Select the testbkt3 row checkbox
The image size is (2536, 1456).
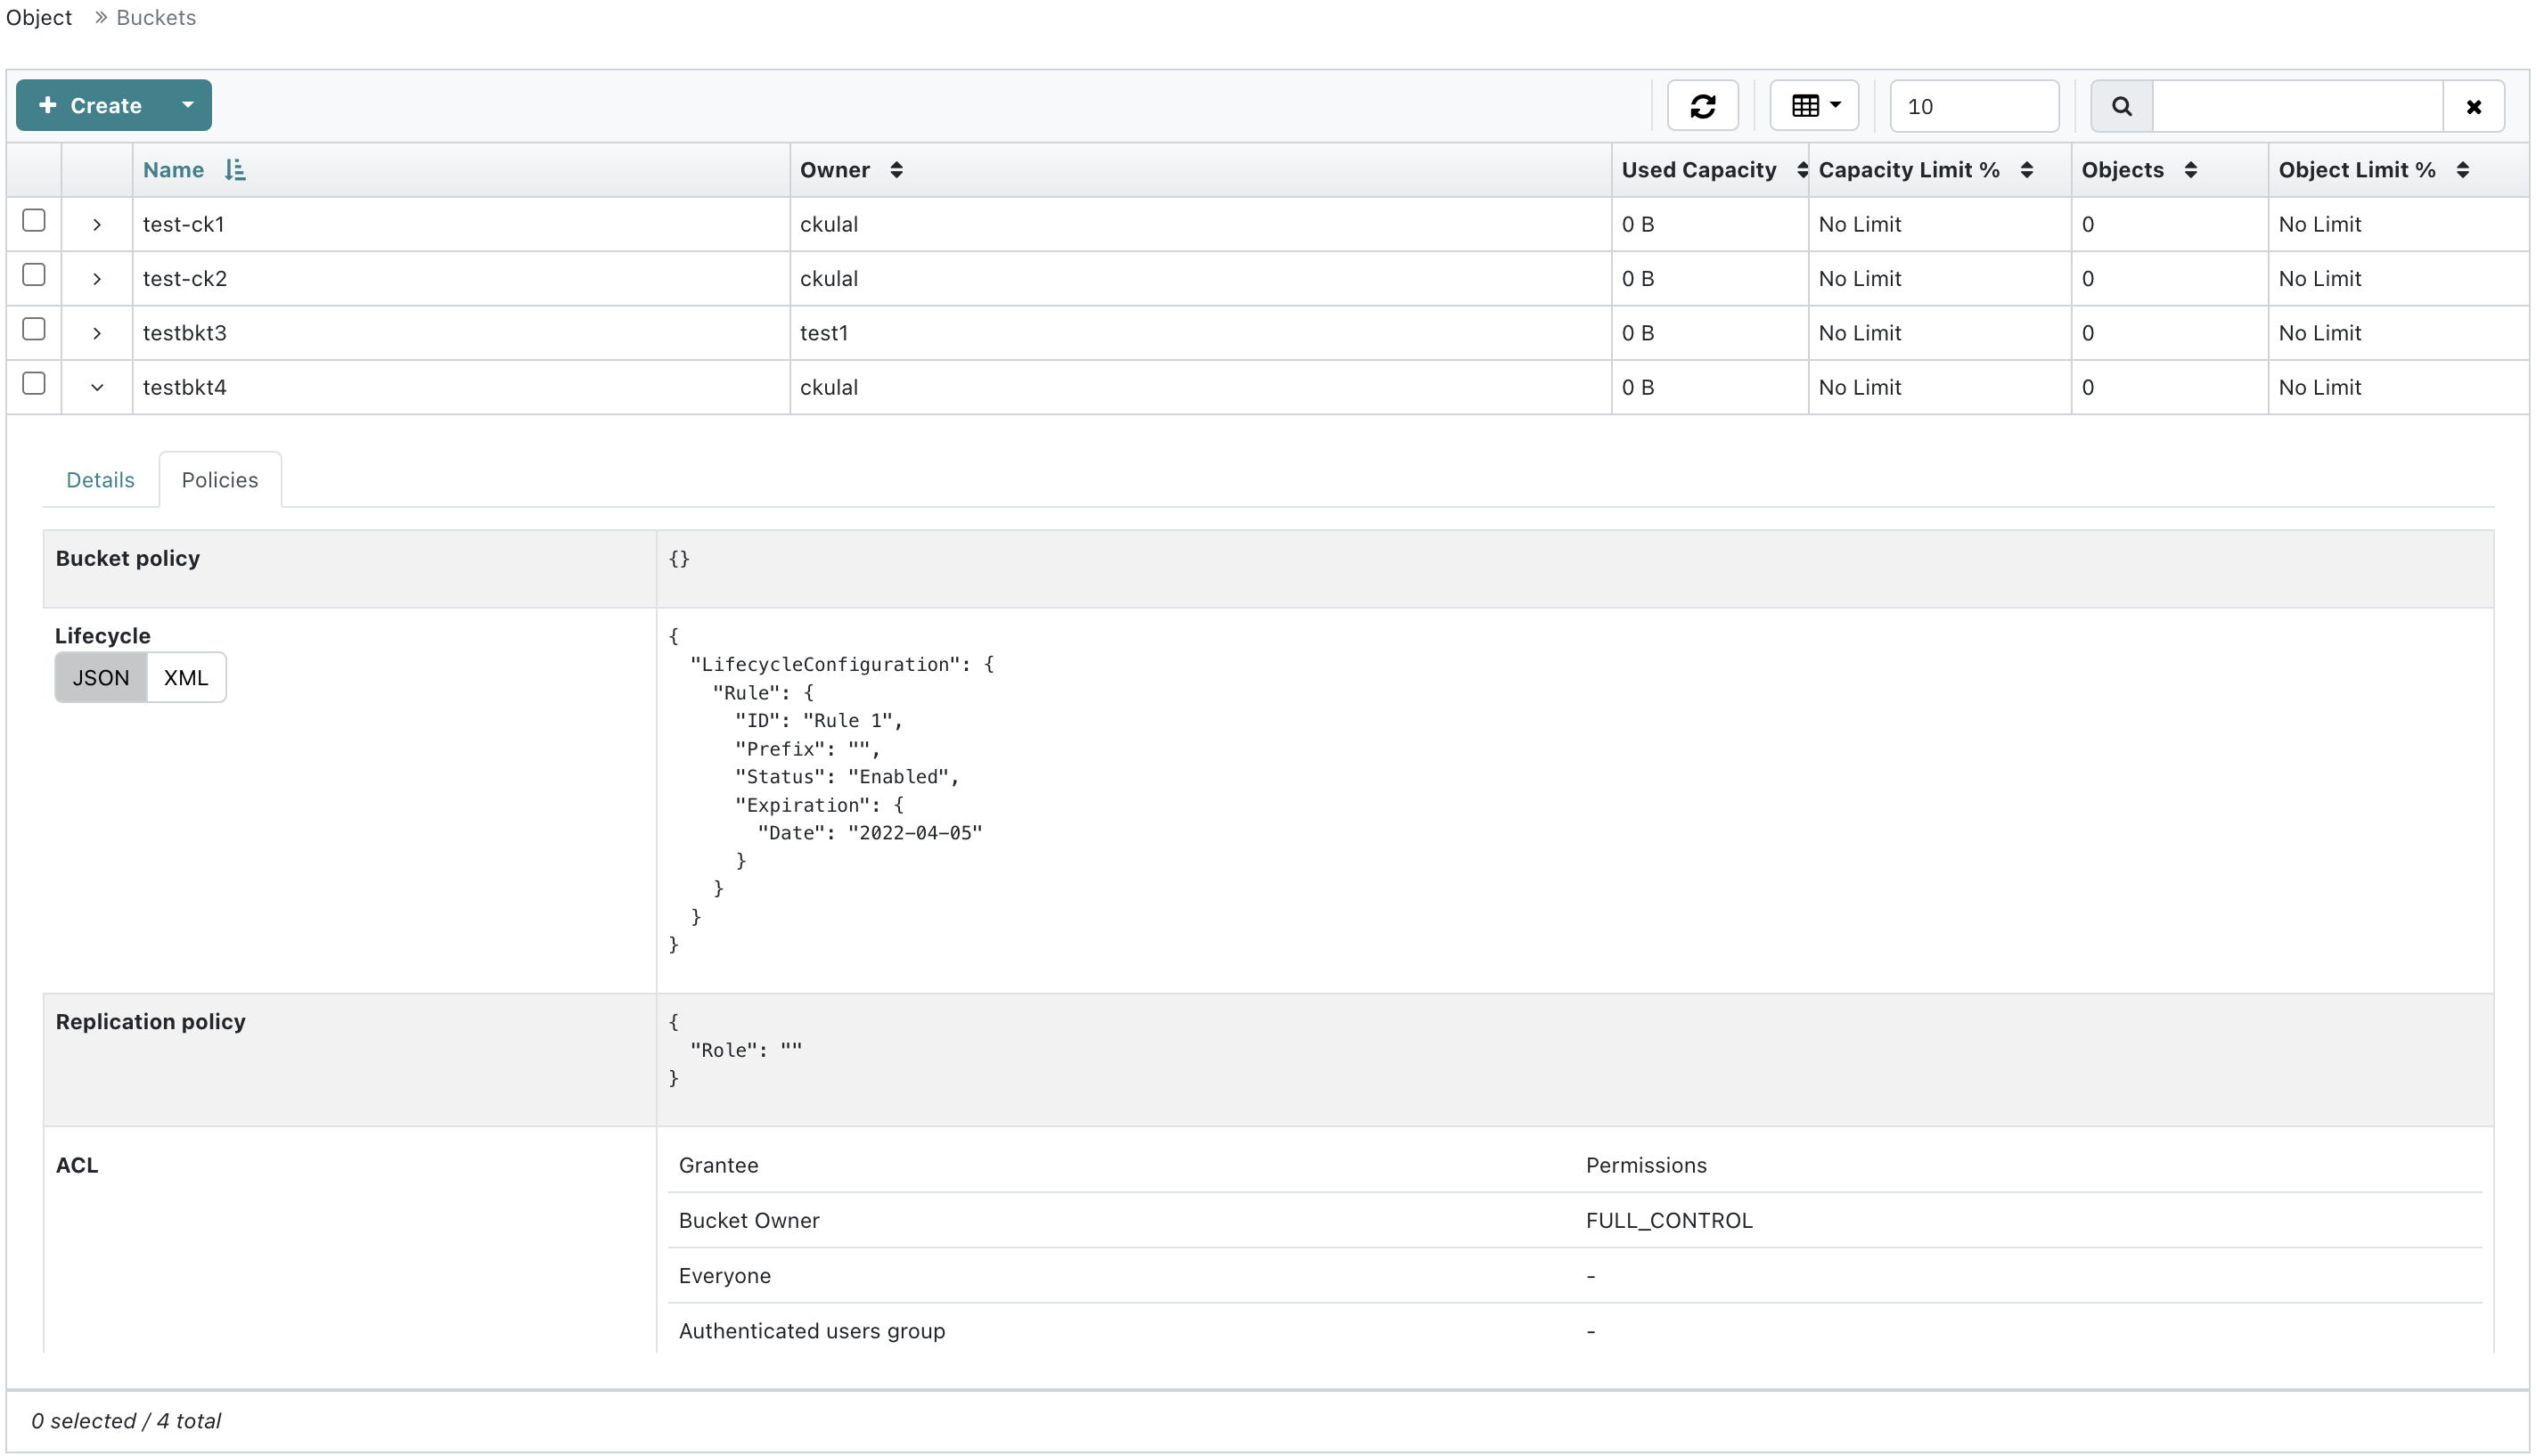pos(34,329)
